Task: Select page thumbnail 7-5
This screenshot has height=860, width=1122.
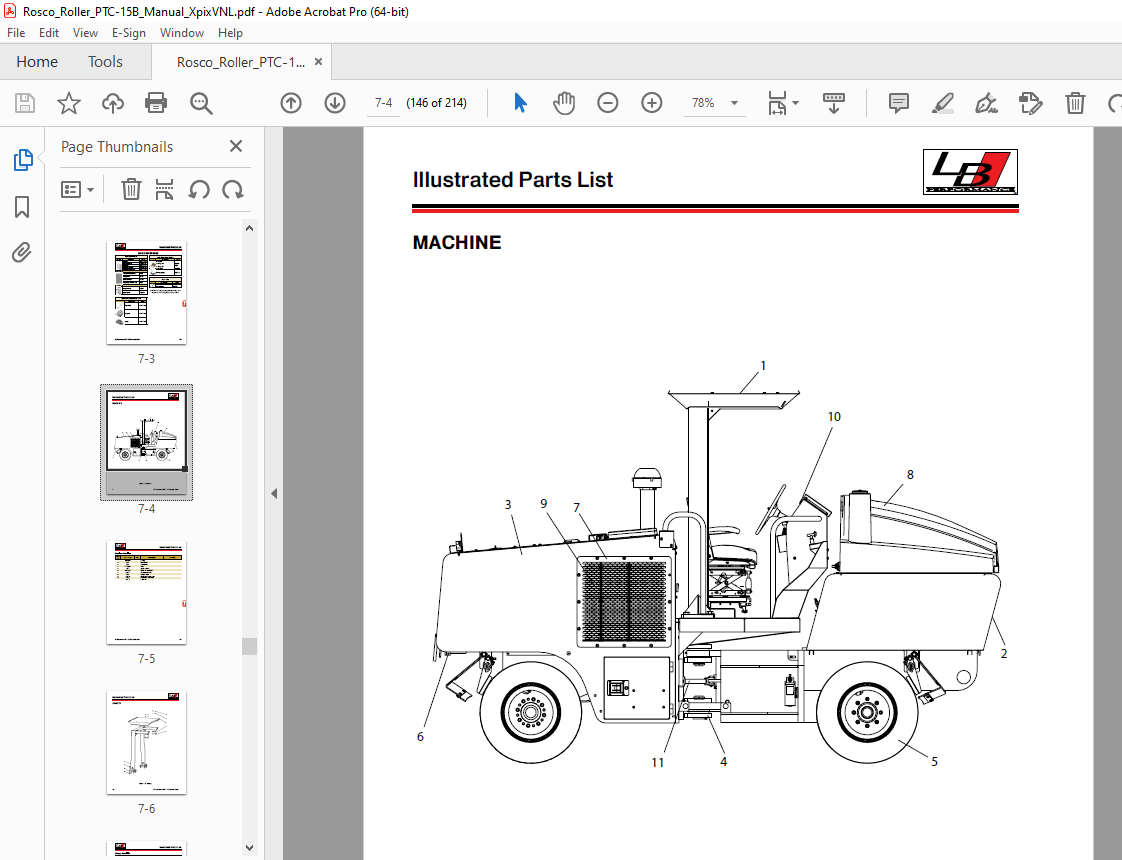Action: click(147, 592)
